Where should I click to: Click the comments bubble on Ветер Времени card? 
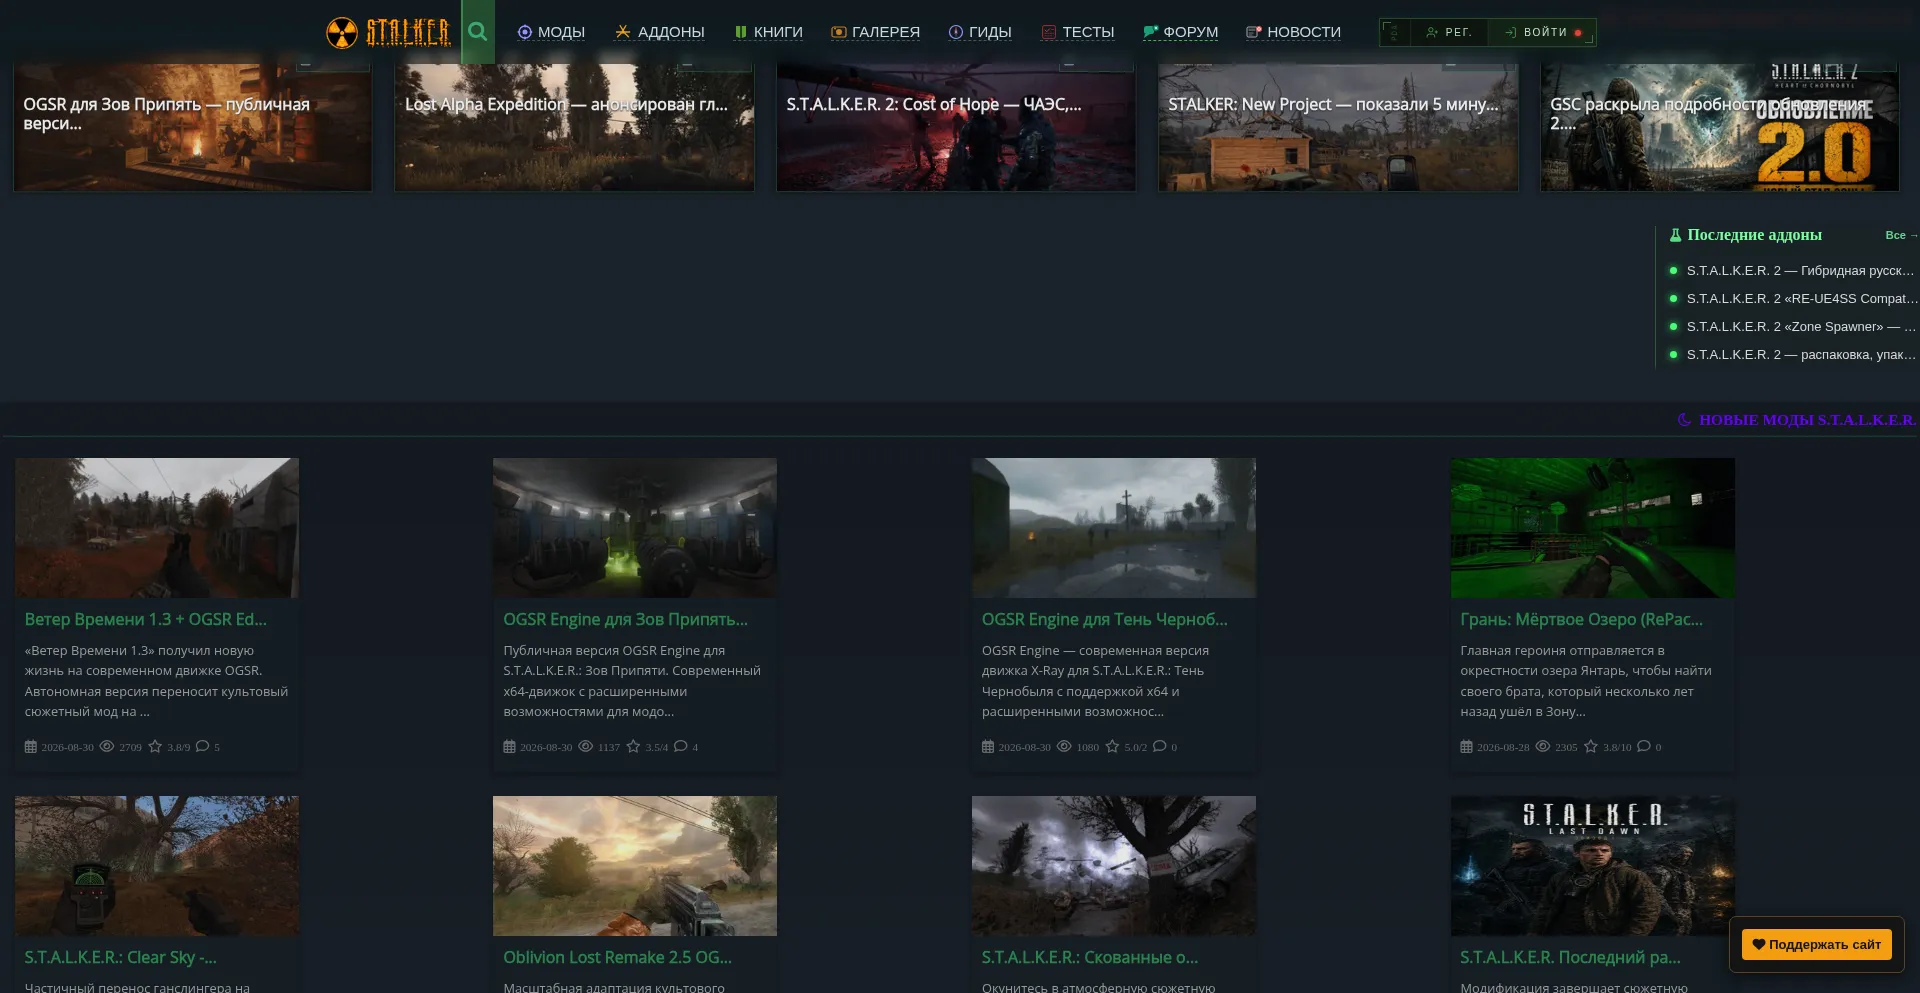coord(203,746)
